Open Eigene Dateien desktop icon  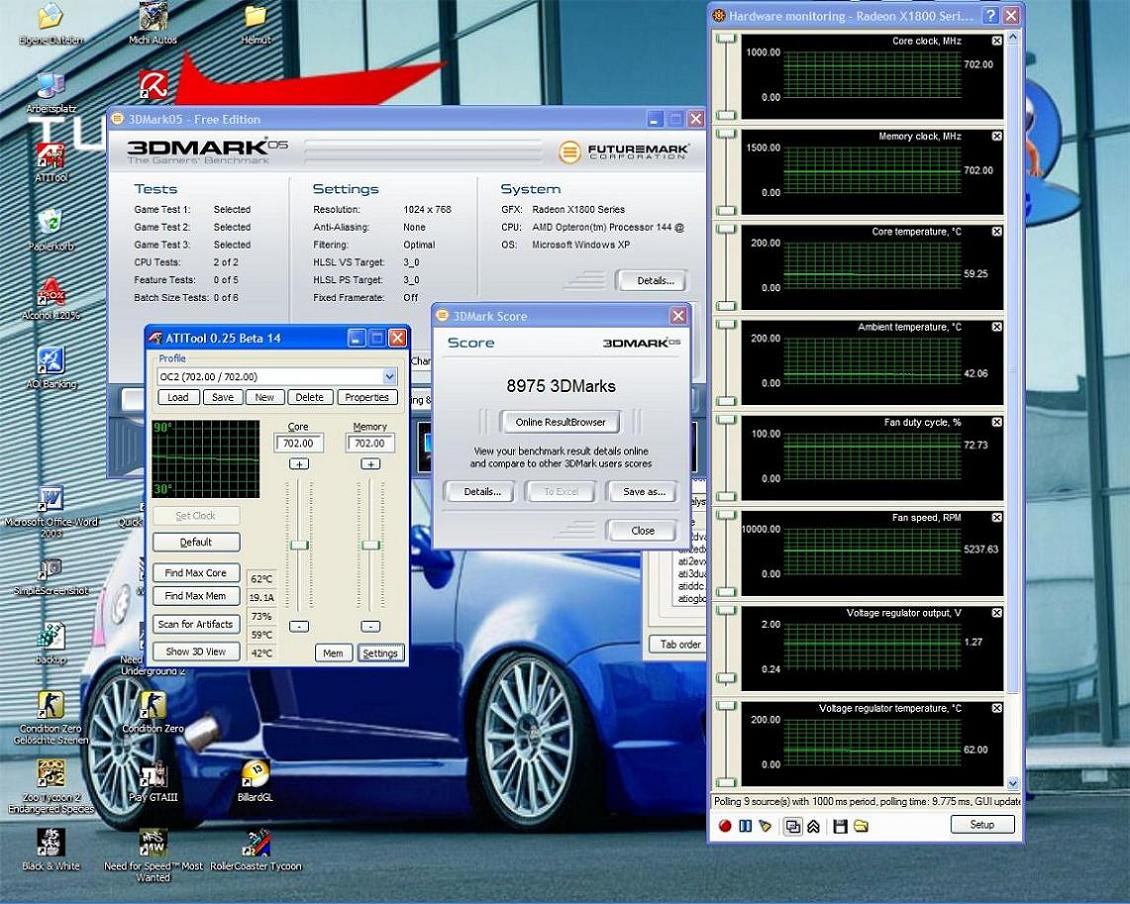[50, 25]
